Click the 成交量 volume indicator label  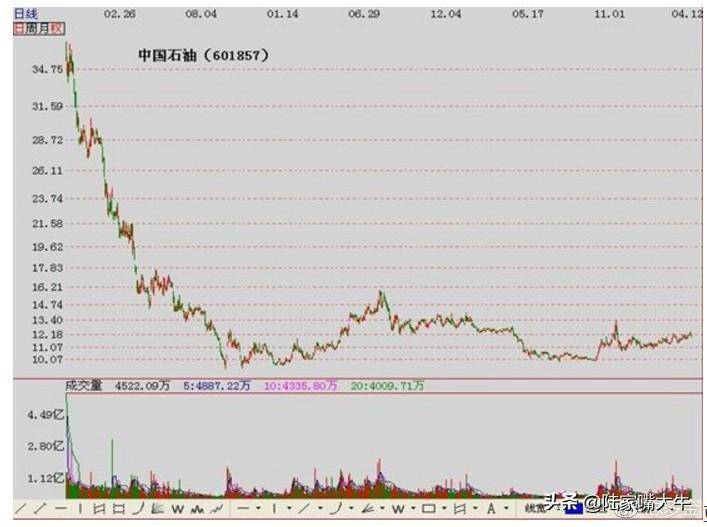[x=84, y=385]
